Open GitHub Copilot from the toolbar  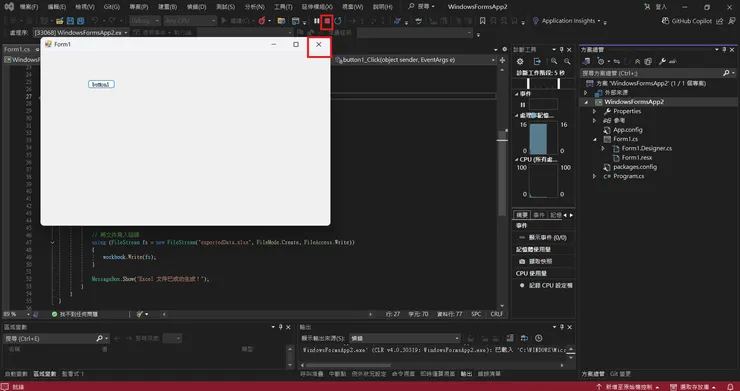[687, 21]
